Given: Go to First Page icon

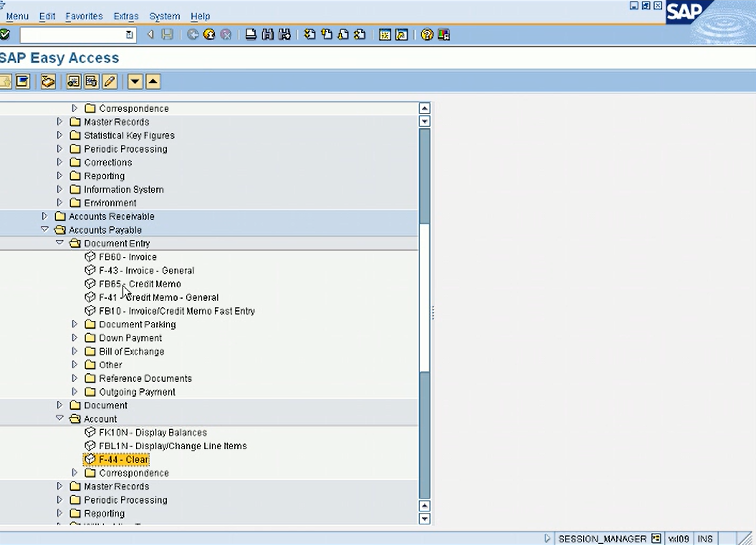Looking at the screenshot, I should click(310, 35).
